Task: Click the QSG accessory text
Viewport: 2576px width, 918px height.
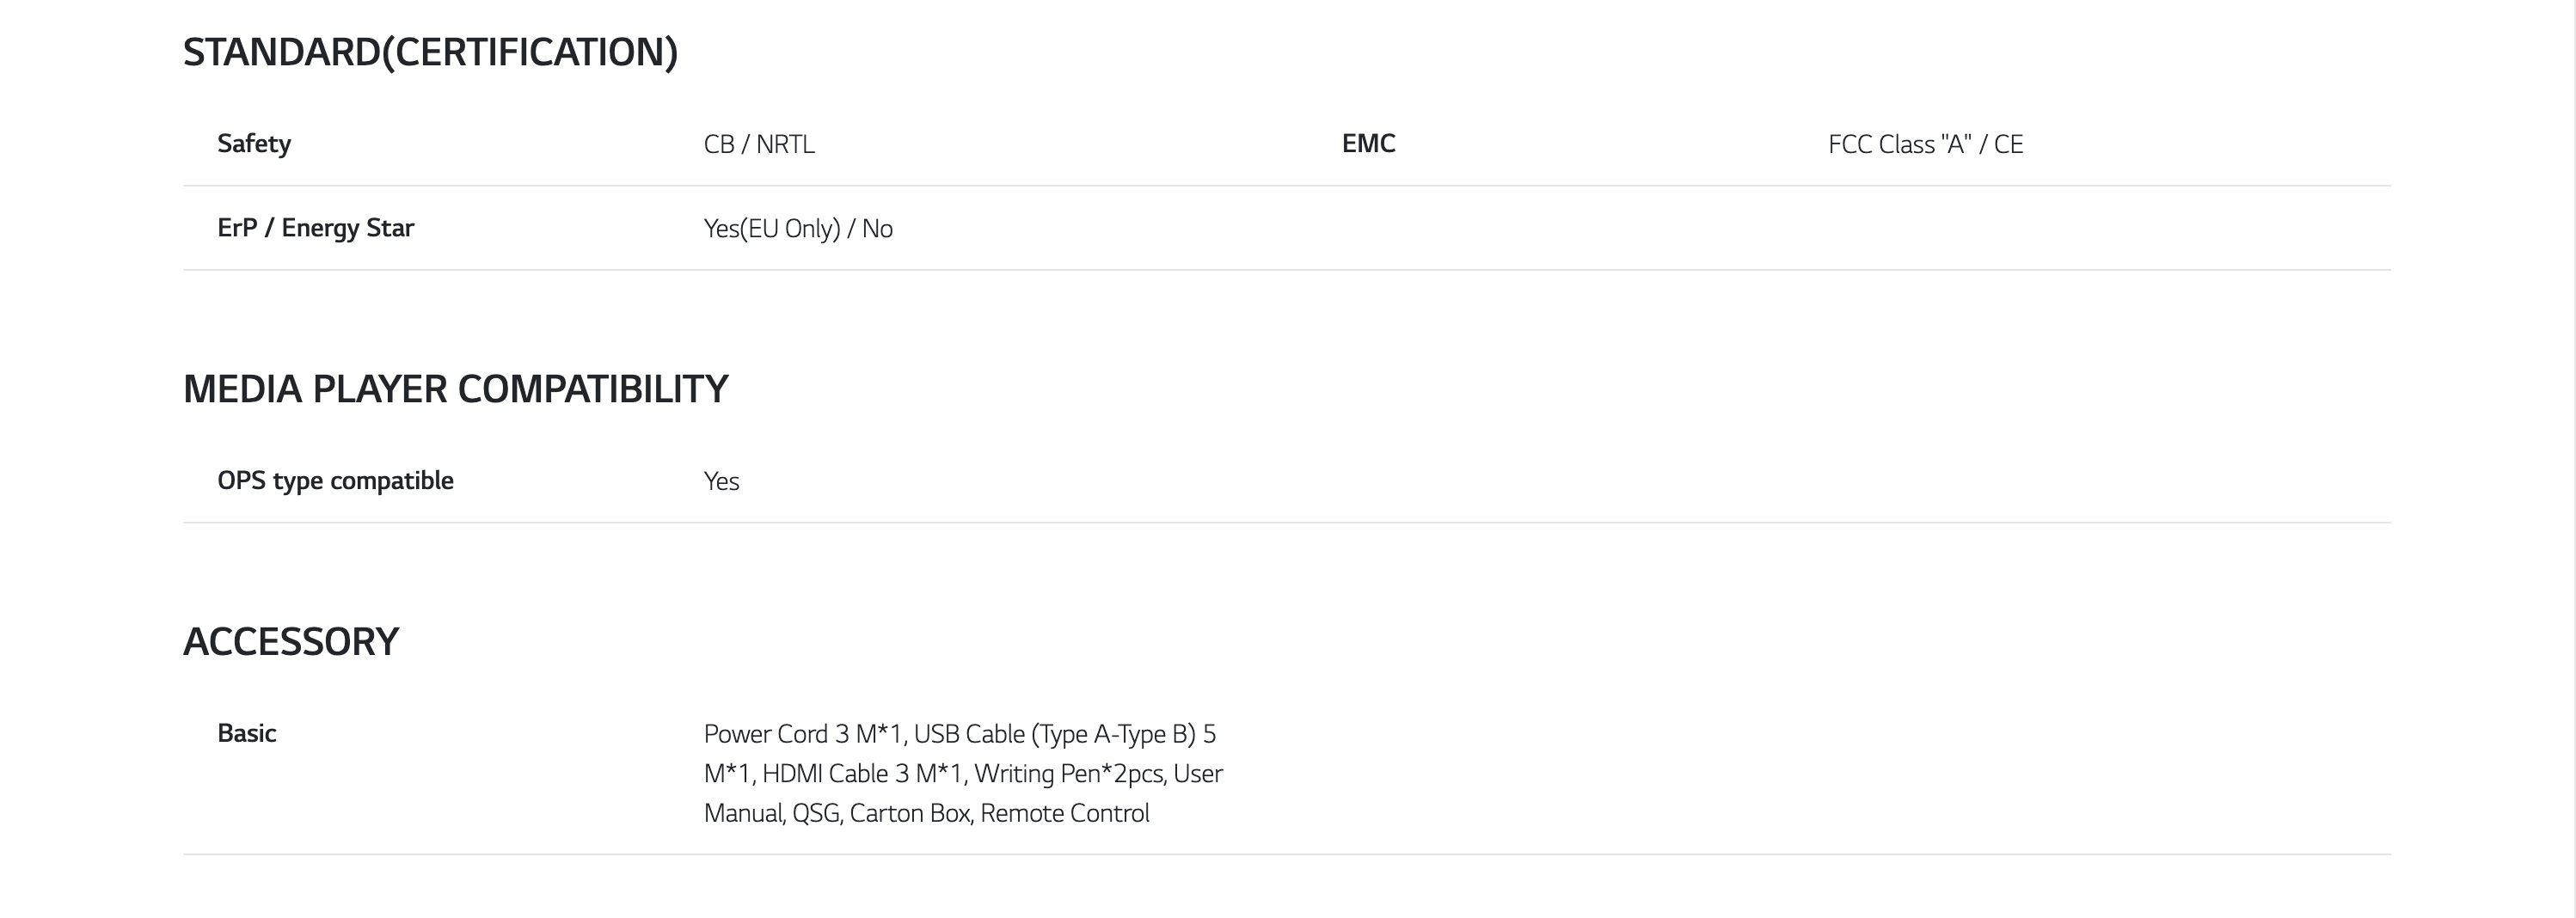Action: [815, 814]
